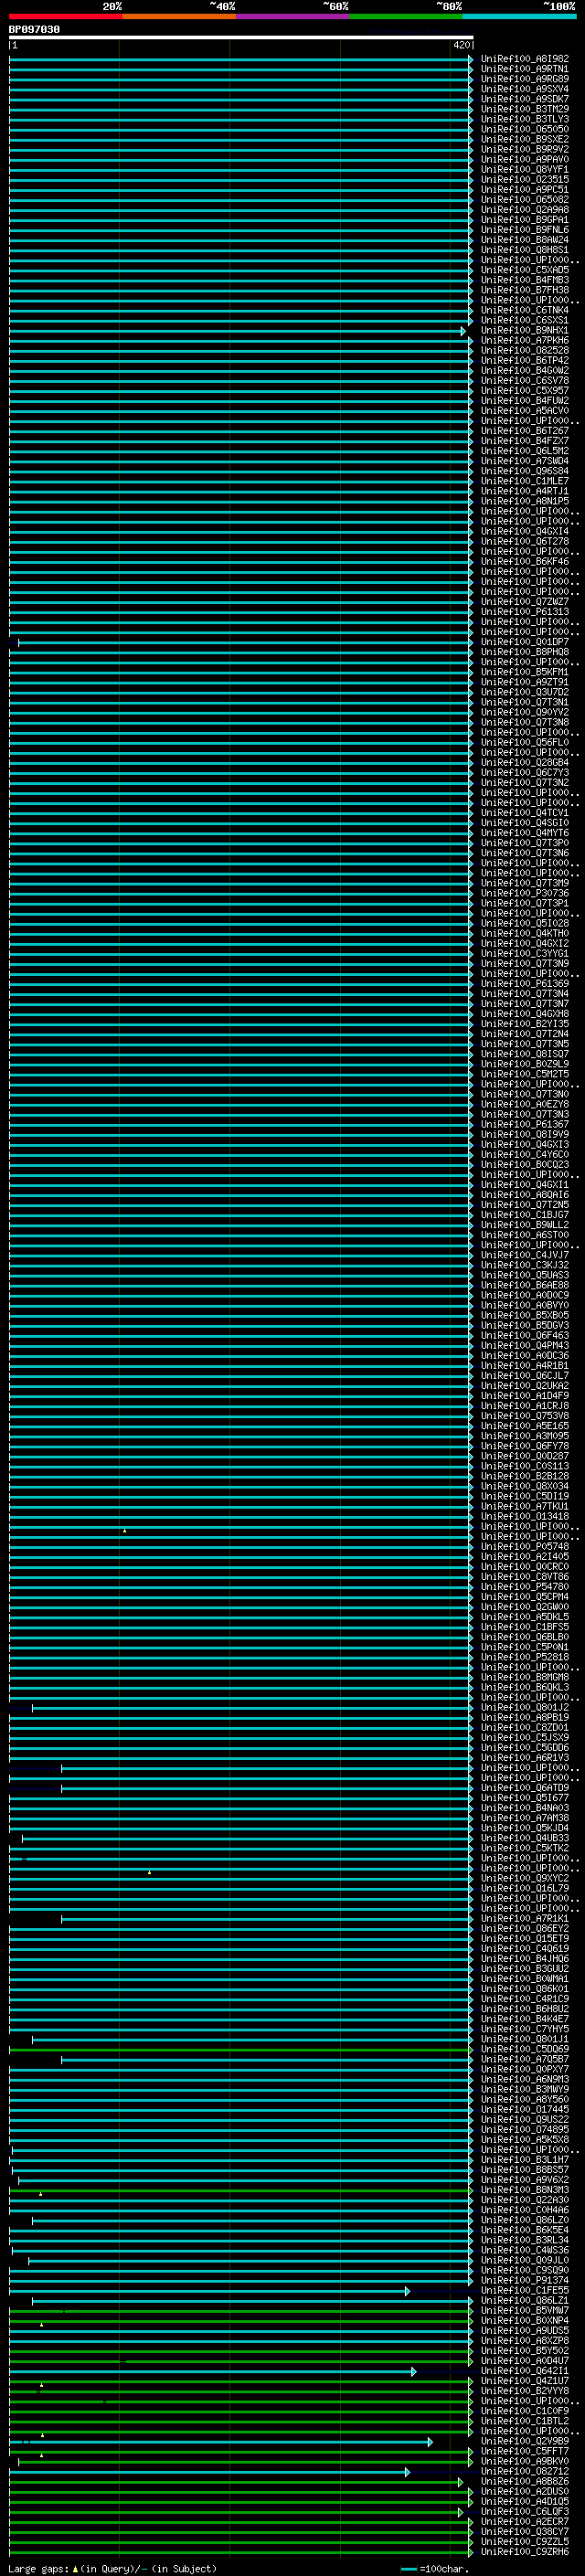Select hit UniRef100_C5M2T5
Image resolution: width=585 pixels, height=2576 pixels.
(524, 1075)
